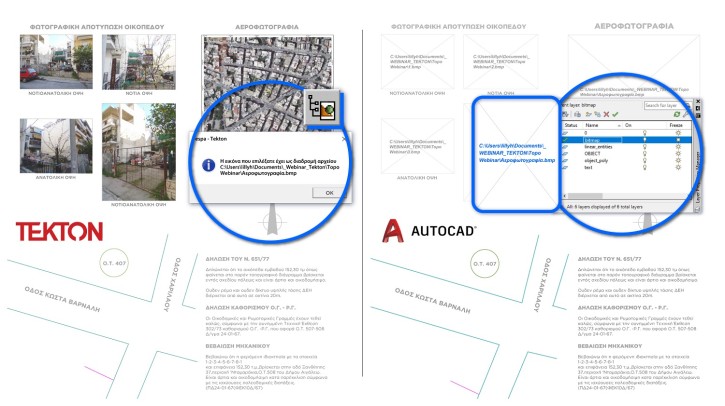Image resolution: width=725 pixels, height=406 pixels.
Task: Click the Search for layer field
Action: 667,105
